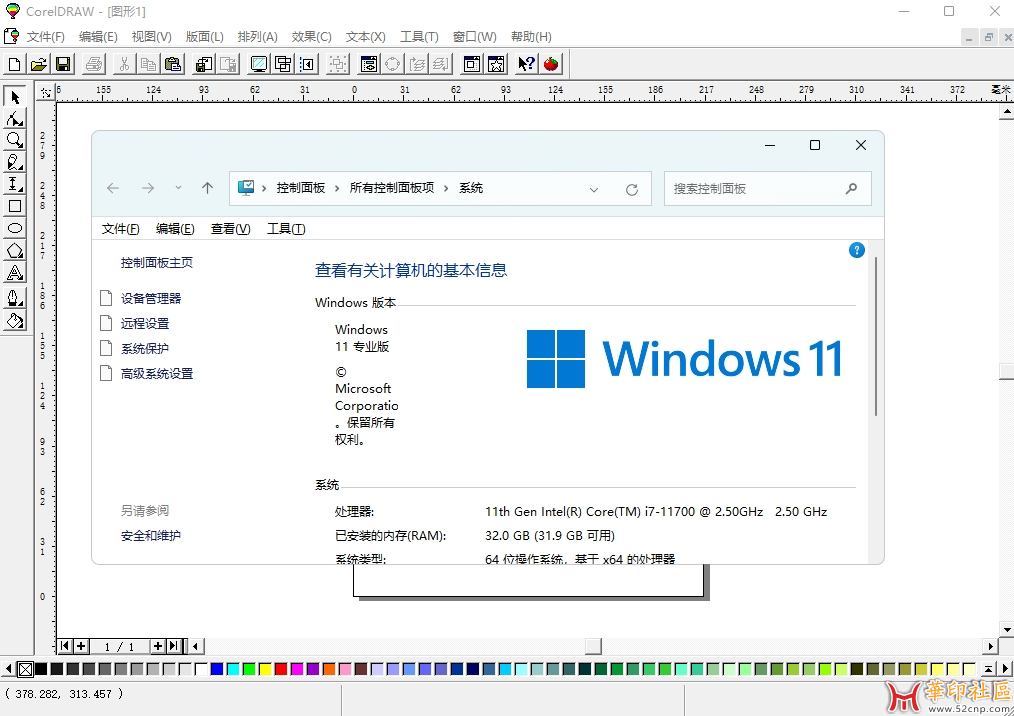Open the 窗口(W) menu
Viewport: 1014px width, 716px height.
pos(475,37)
